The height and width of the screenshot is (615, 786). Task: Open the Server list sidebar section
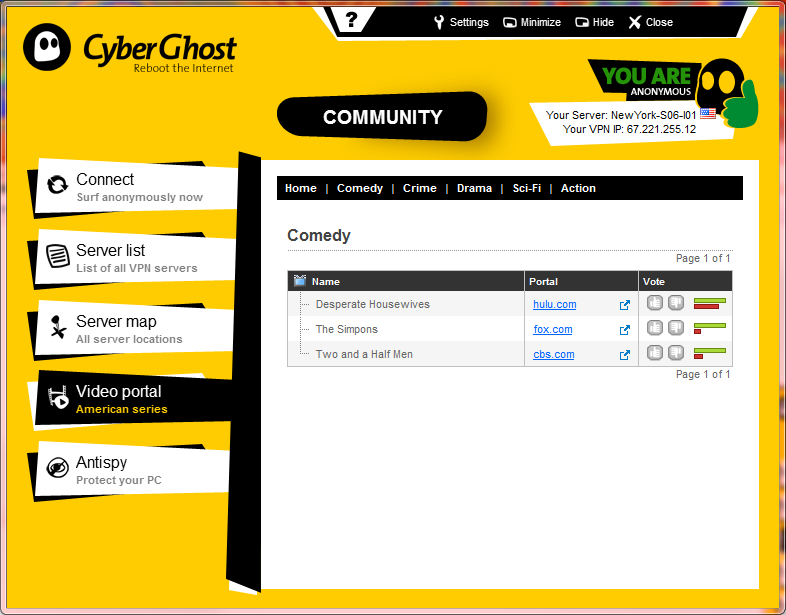(x=134, y=259)
